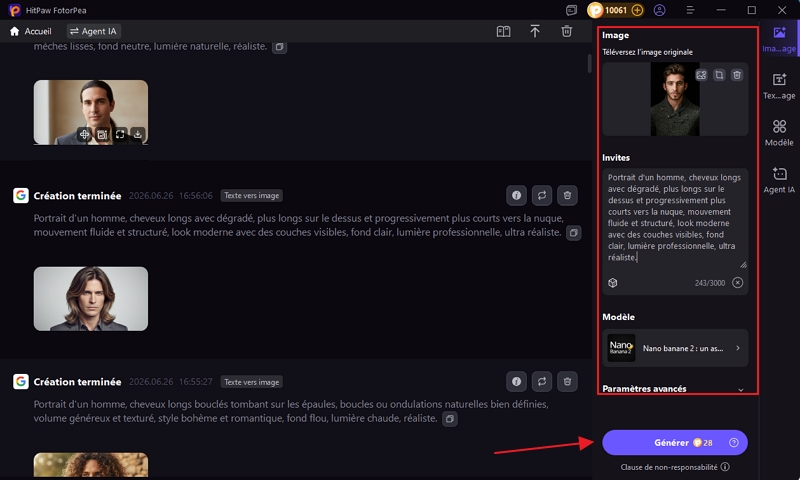Open the Agent IA sidebar tab

click(779, 180)
